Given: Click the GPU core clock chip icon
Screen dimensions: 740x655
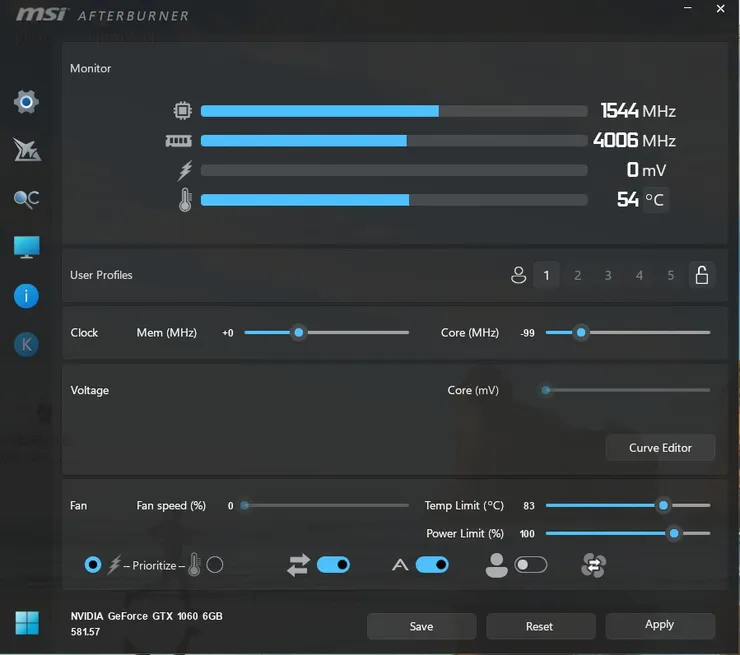Looking at the screenshot, I should pos(182,111).
